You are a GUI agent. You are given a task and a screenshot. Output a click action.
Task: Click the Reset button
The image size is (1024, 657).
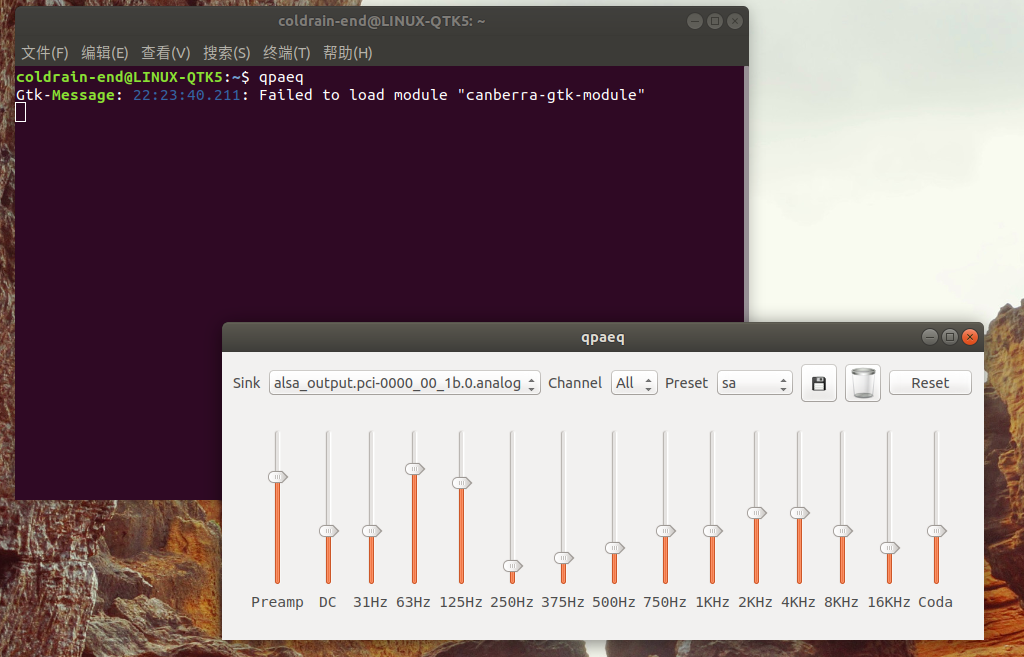point(930,382)
